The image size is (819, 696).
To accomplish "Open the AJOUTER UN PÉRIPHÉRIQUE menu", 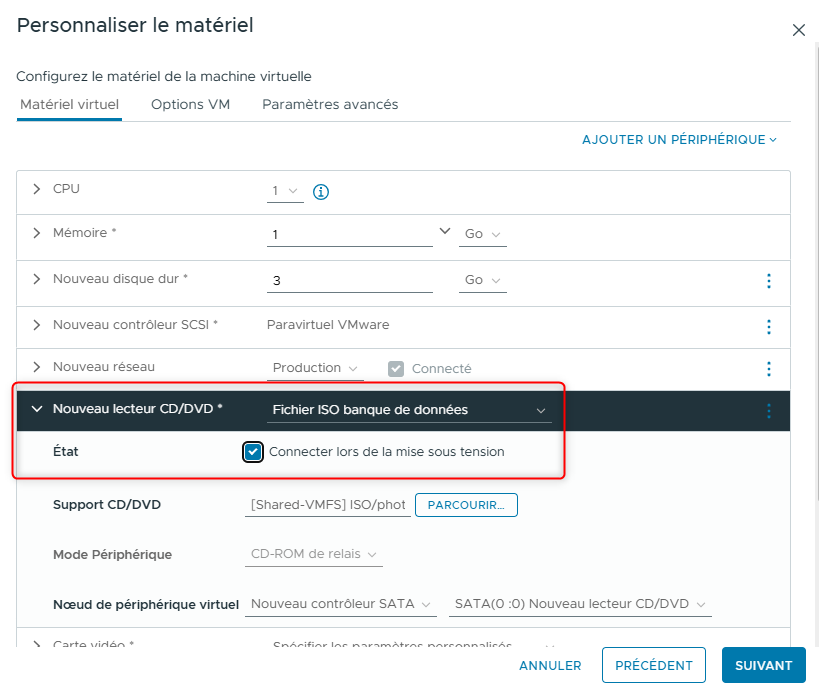I will (679, 140).
